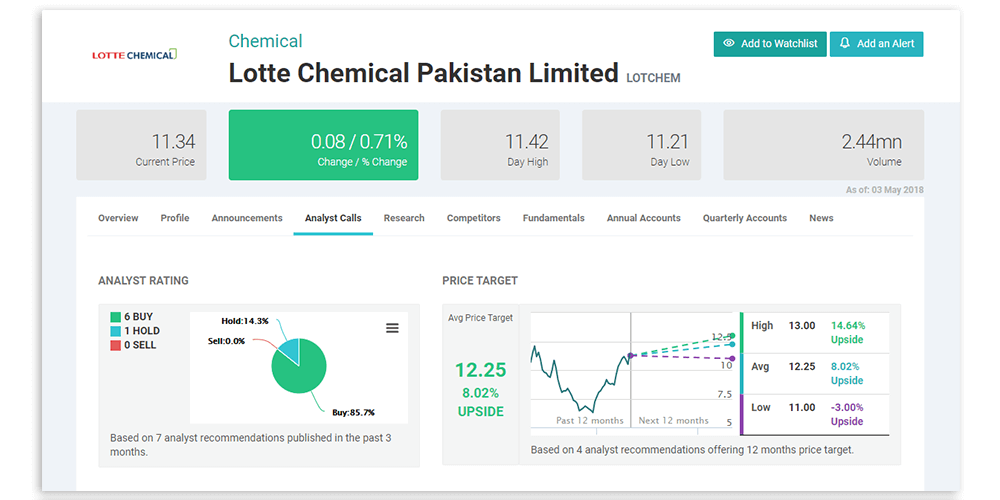Open the Overview tab
The width and height of the screenshot is (1000, 500).
click(x=118, y=218)
